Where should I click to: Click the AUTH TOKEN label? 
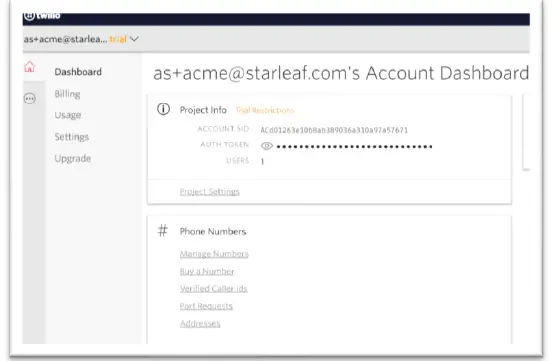pyautogui.click(x=225, y=144)
